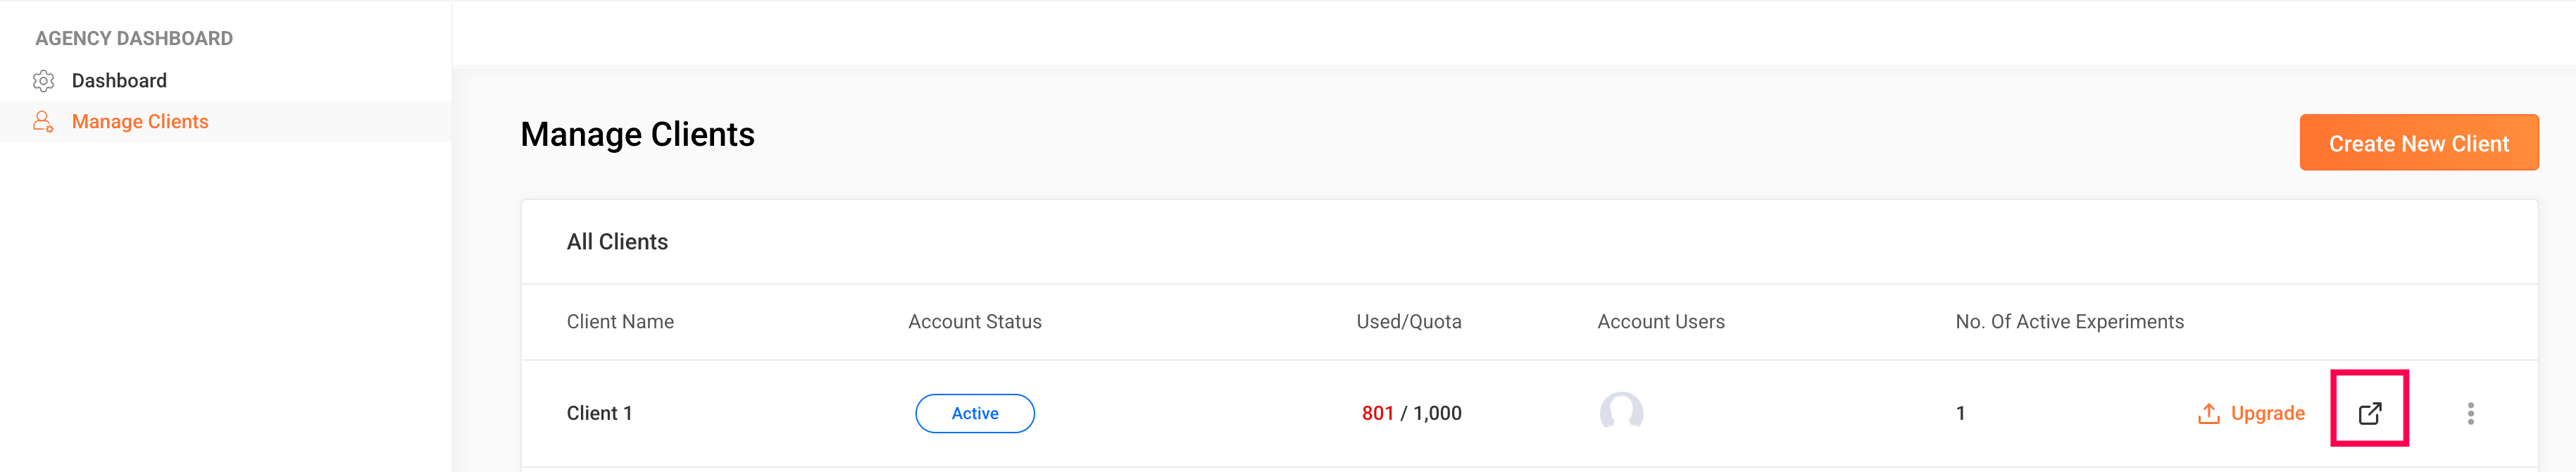Screen dimensions: 2576x472
Task: Click the Used/Quota column header
Action: [x=1408, y=322]
